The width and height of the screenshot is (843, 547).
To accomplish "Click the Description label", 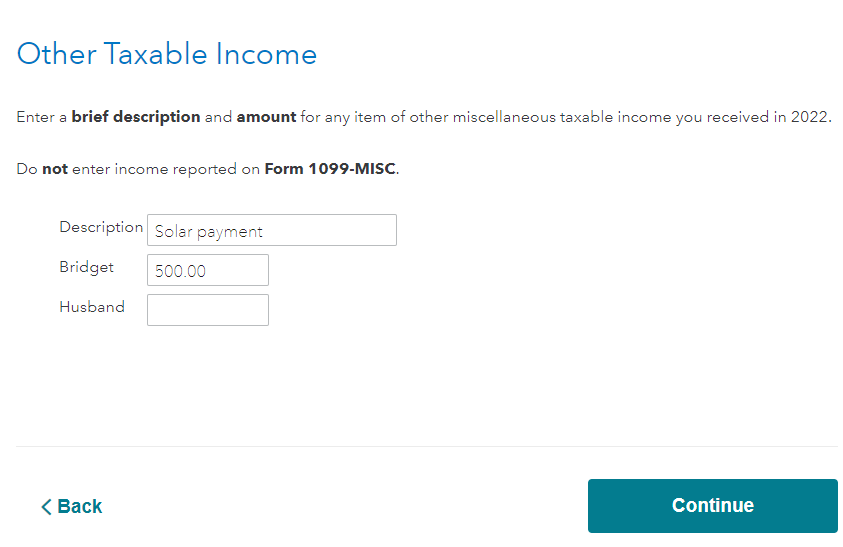I will pos(101,227).
